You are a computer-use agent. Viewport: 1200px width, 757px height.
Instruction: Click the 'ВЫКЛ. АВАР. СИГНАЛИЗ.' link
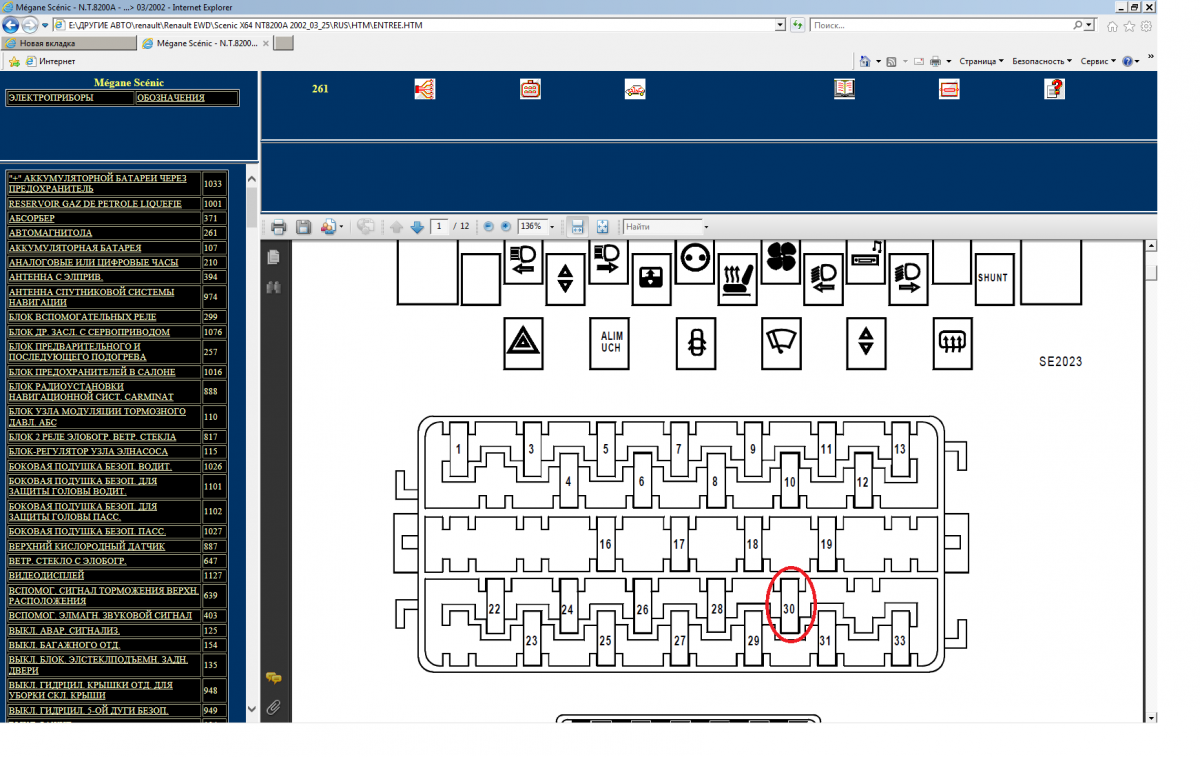pyautogui.click(x=64, y=631)
